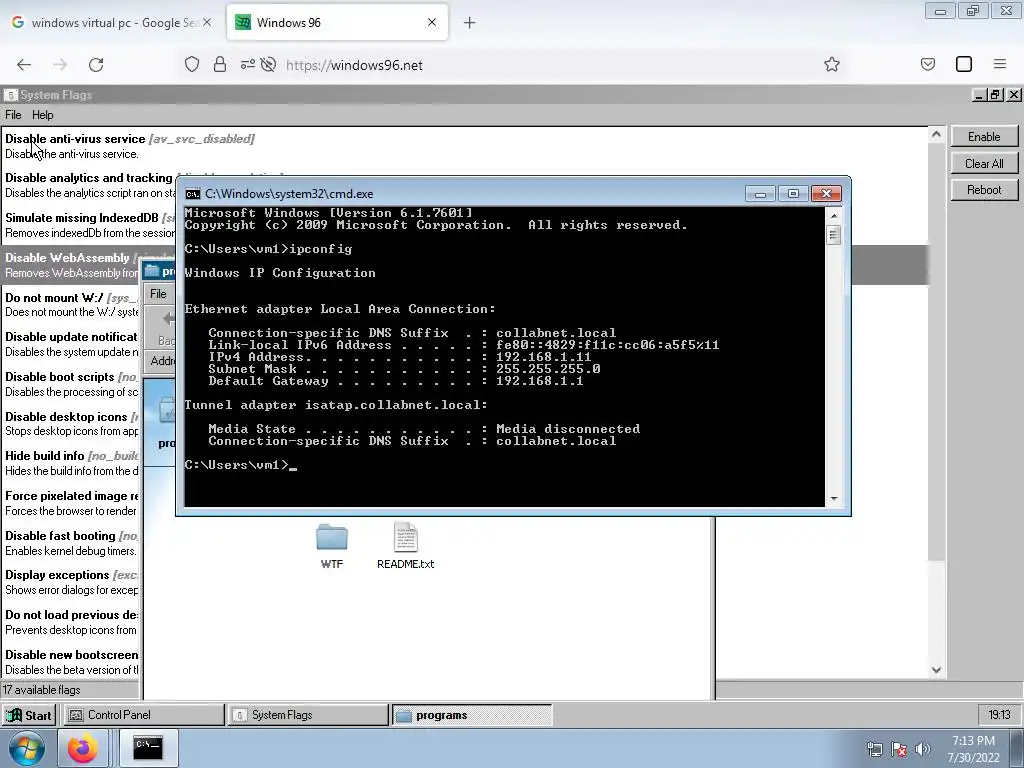This screenshot has width=1024, height=768.
Task: Click flags list scroll up arrow
Action: tap(936, 135)
